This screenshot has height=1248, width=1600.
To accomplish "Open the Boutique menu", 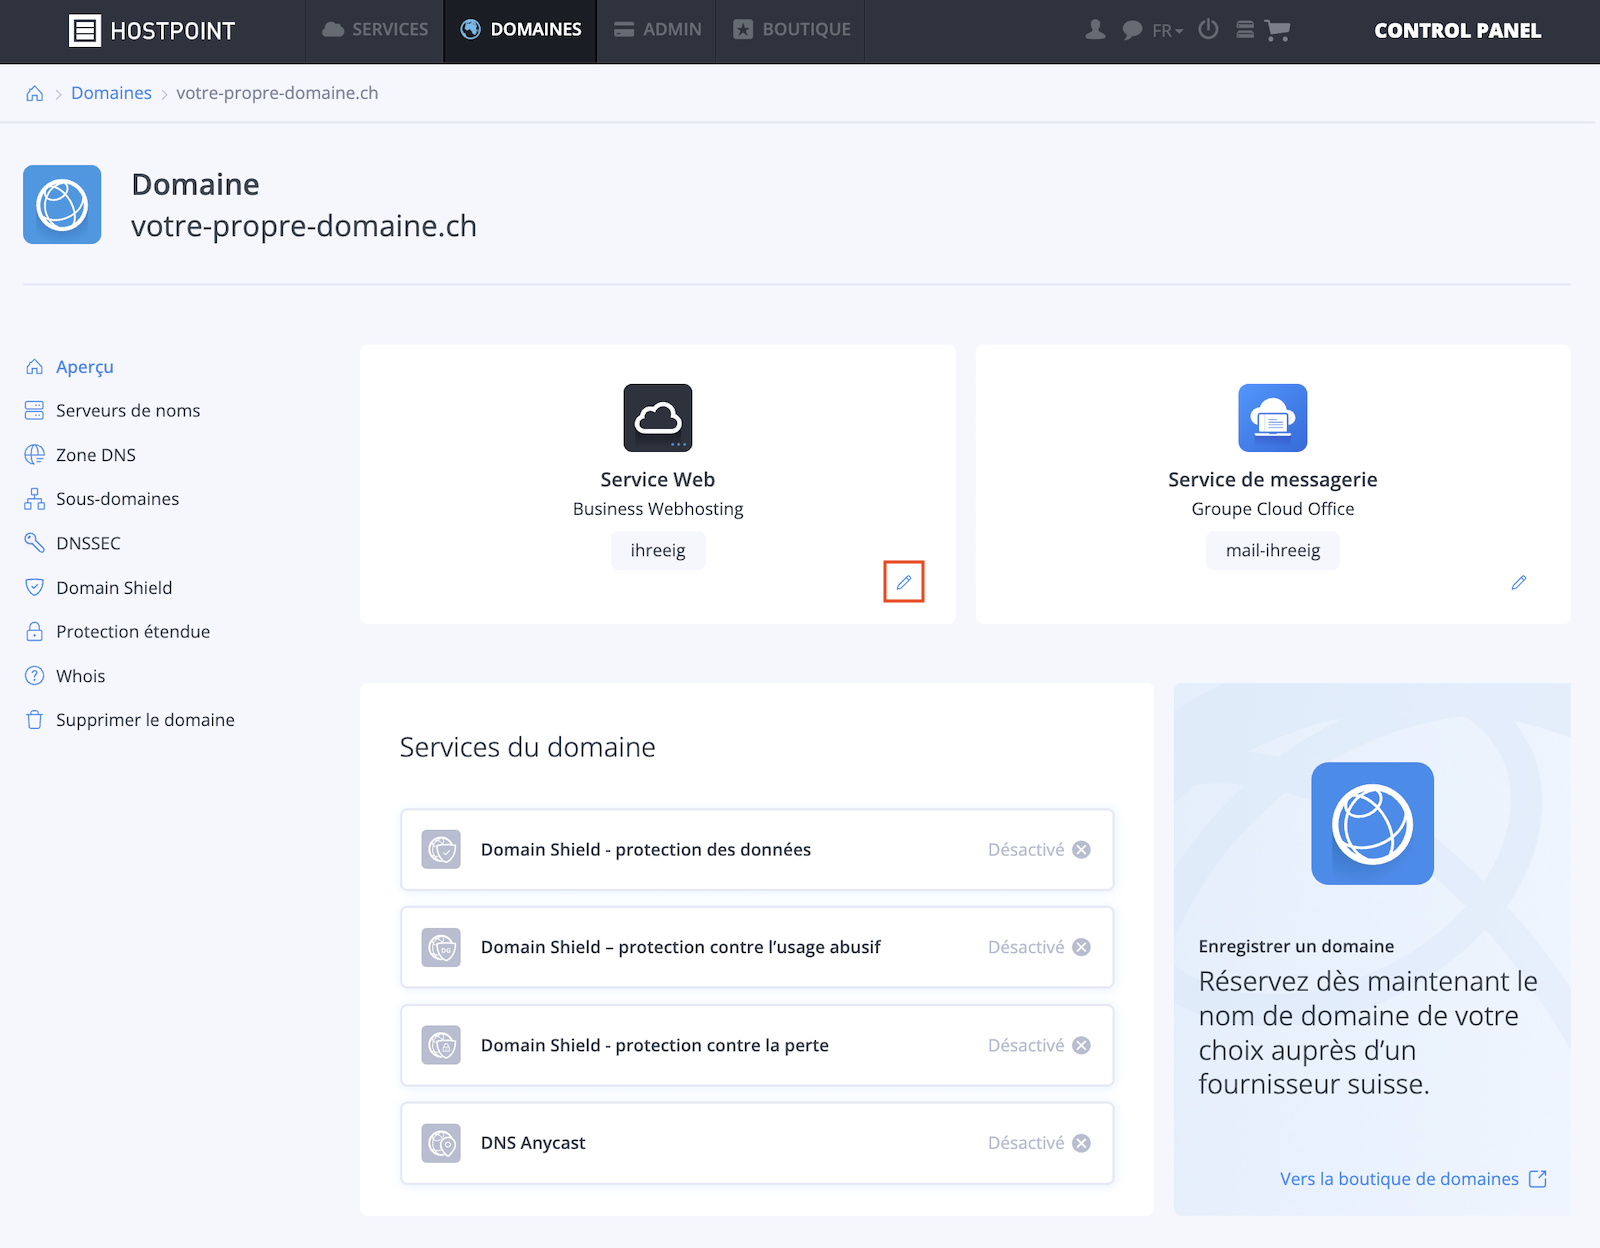I will tap(791, 30).
